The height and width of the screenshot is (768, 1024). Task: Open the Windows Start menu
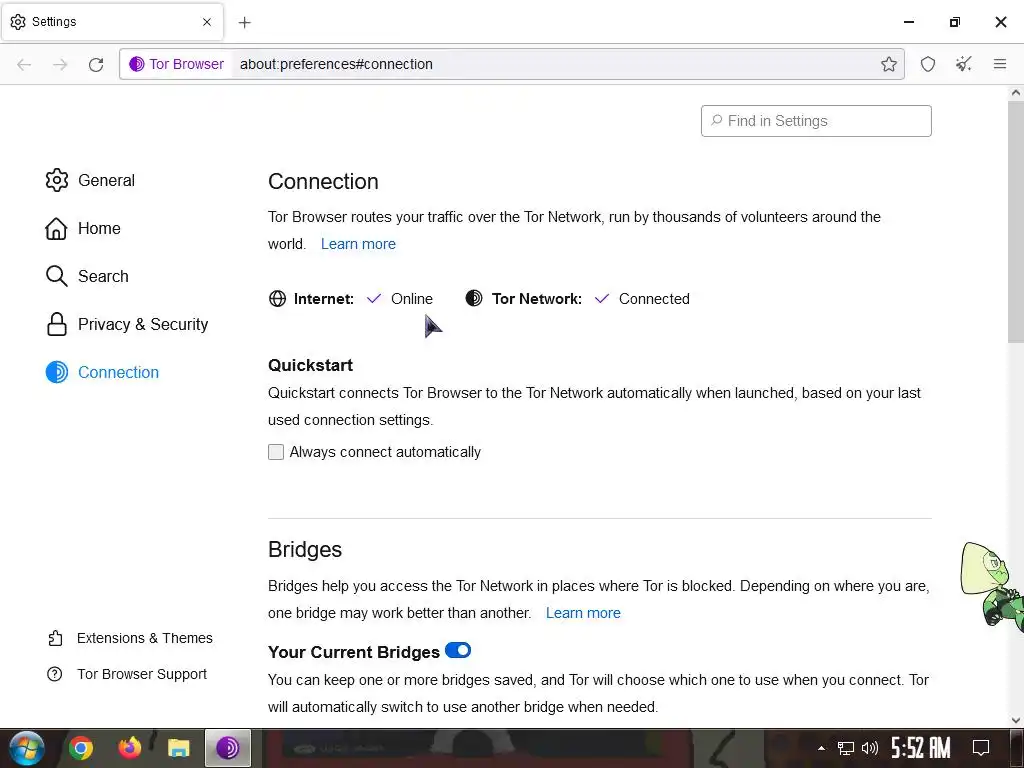[x=27, y=748]
